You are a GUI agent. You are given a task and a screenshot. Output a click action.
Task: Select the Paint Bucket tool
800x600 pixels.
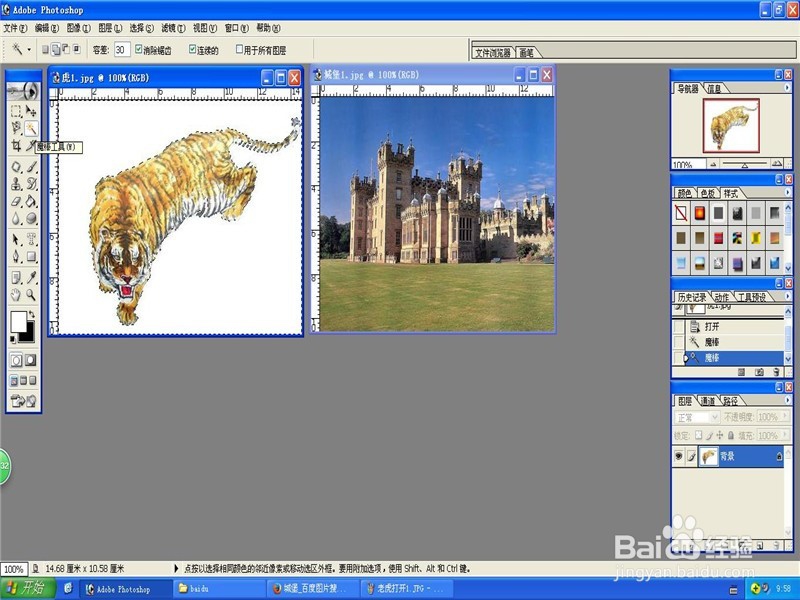point(31,201)
